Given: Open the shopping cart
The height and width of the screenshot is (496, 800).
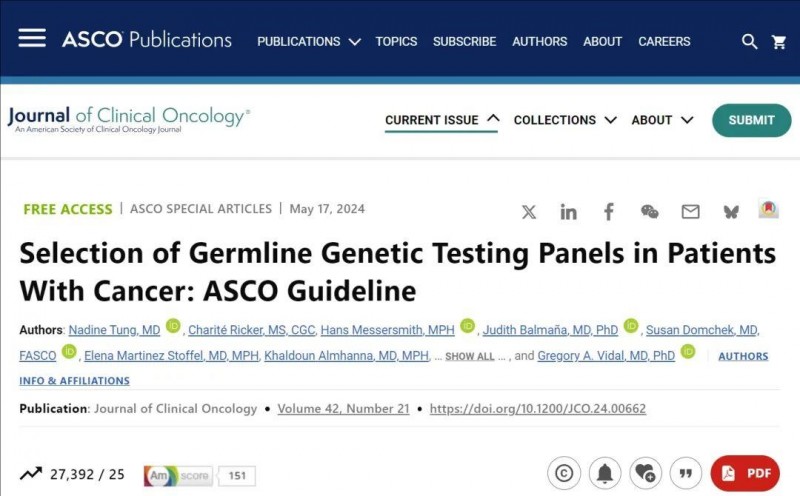Looking at the screenshot, I should pos(779,42).
